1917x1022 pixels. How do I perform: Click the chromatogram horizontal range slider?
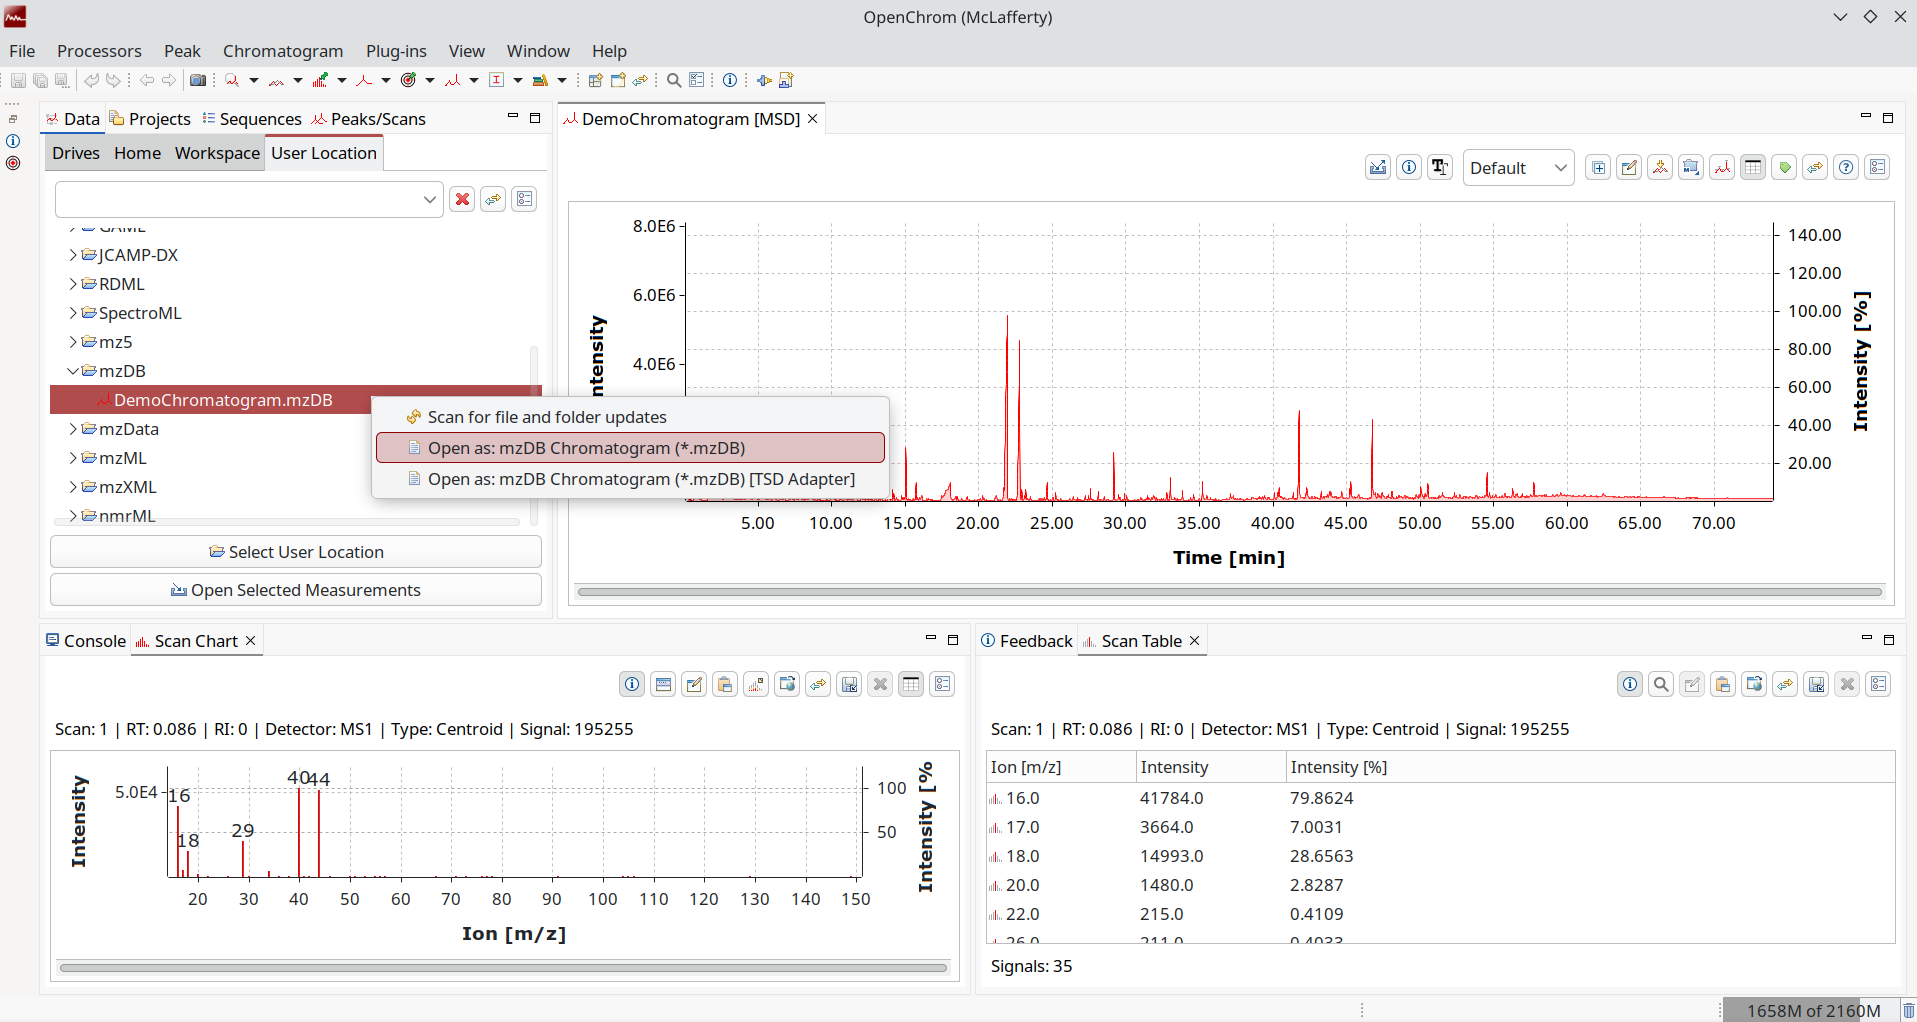coord(1229,592)
